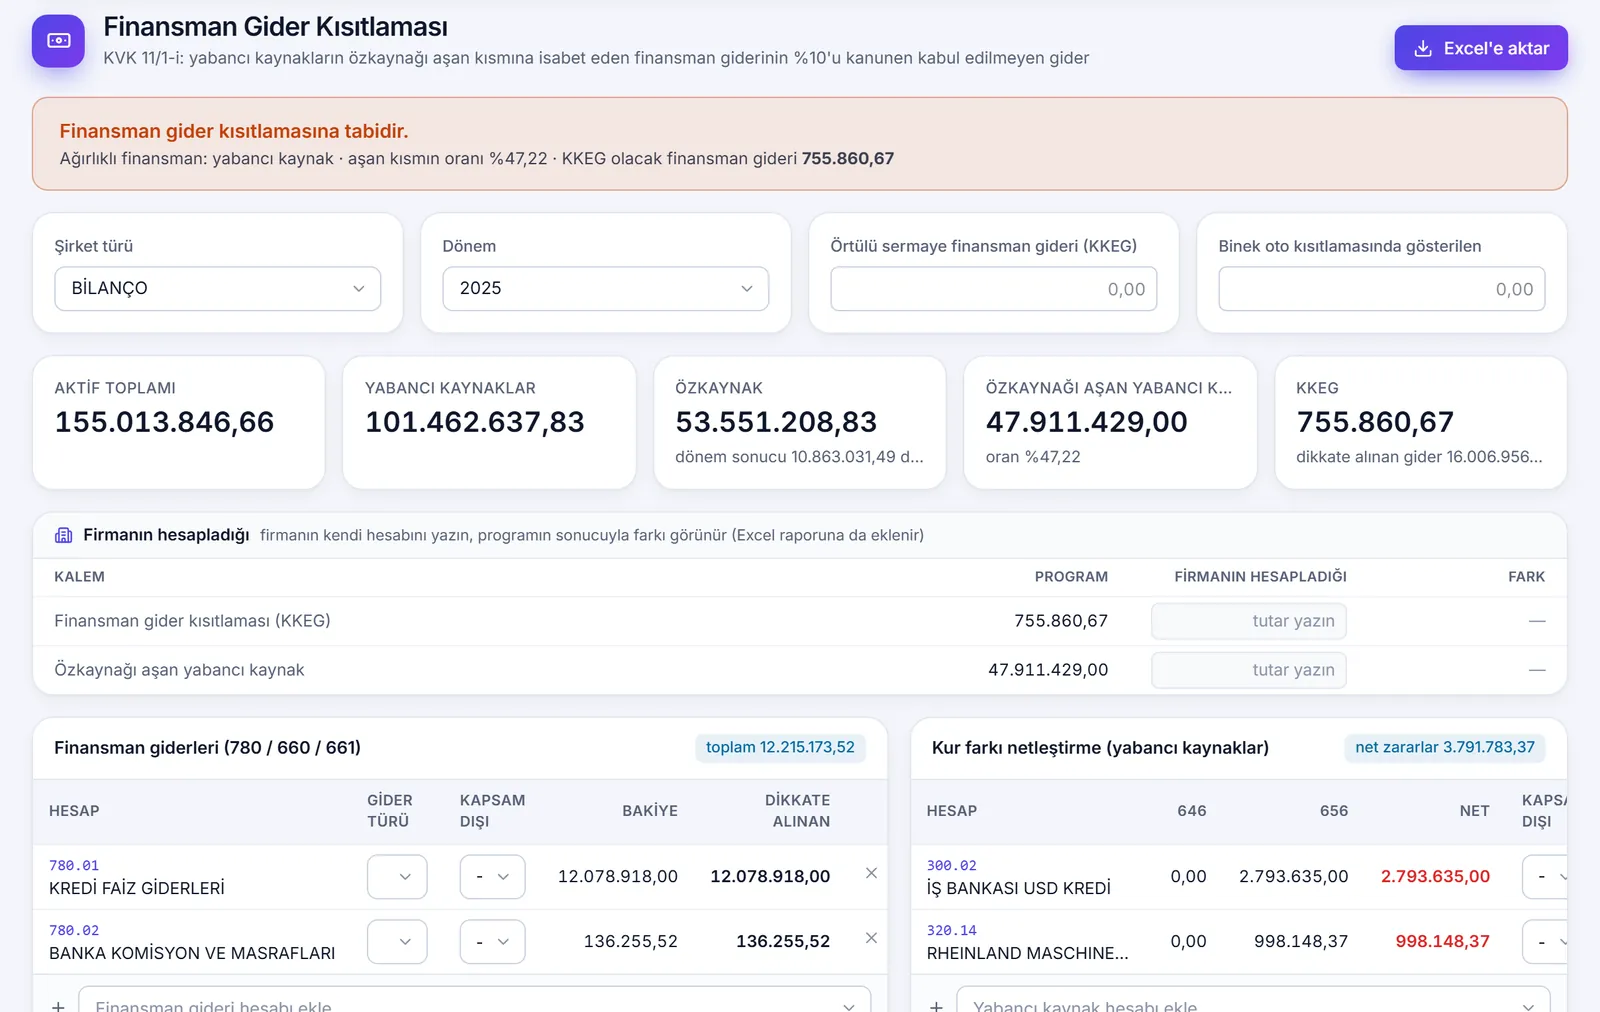
Task: Click the 47.911.429,00 value in the ÖZKAYNAĞI AŞAN card
Action: 1087,422
